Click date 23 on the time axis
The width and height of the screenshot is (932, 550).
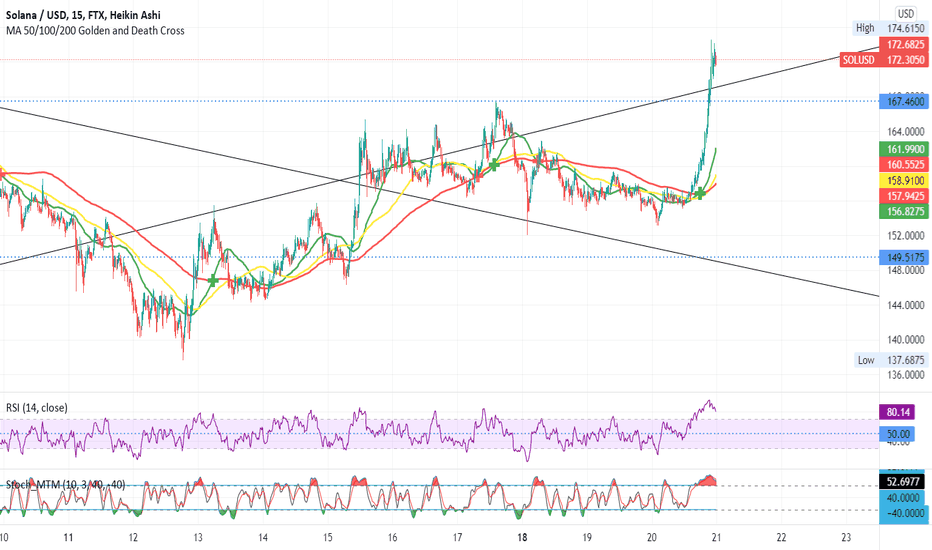pyautogui.click(x=846, y=538)
